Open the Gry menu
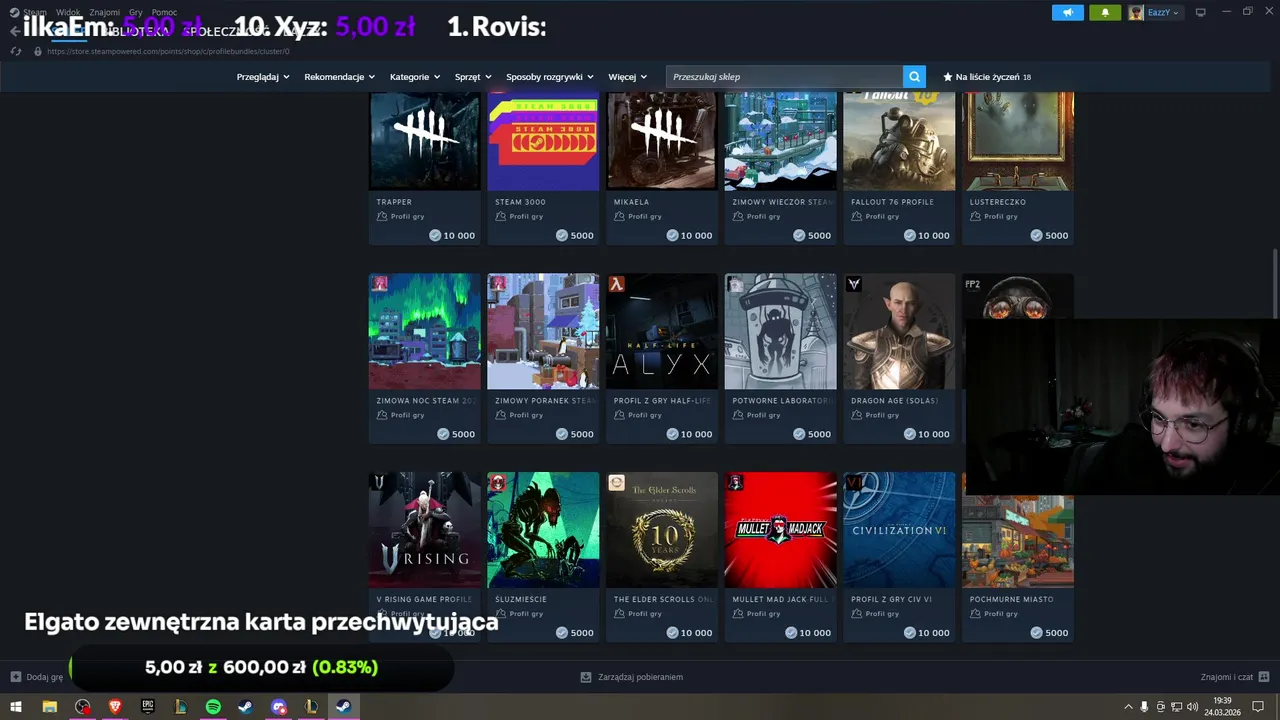 [136, 12]
